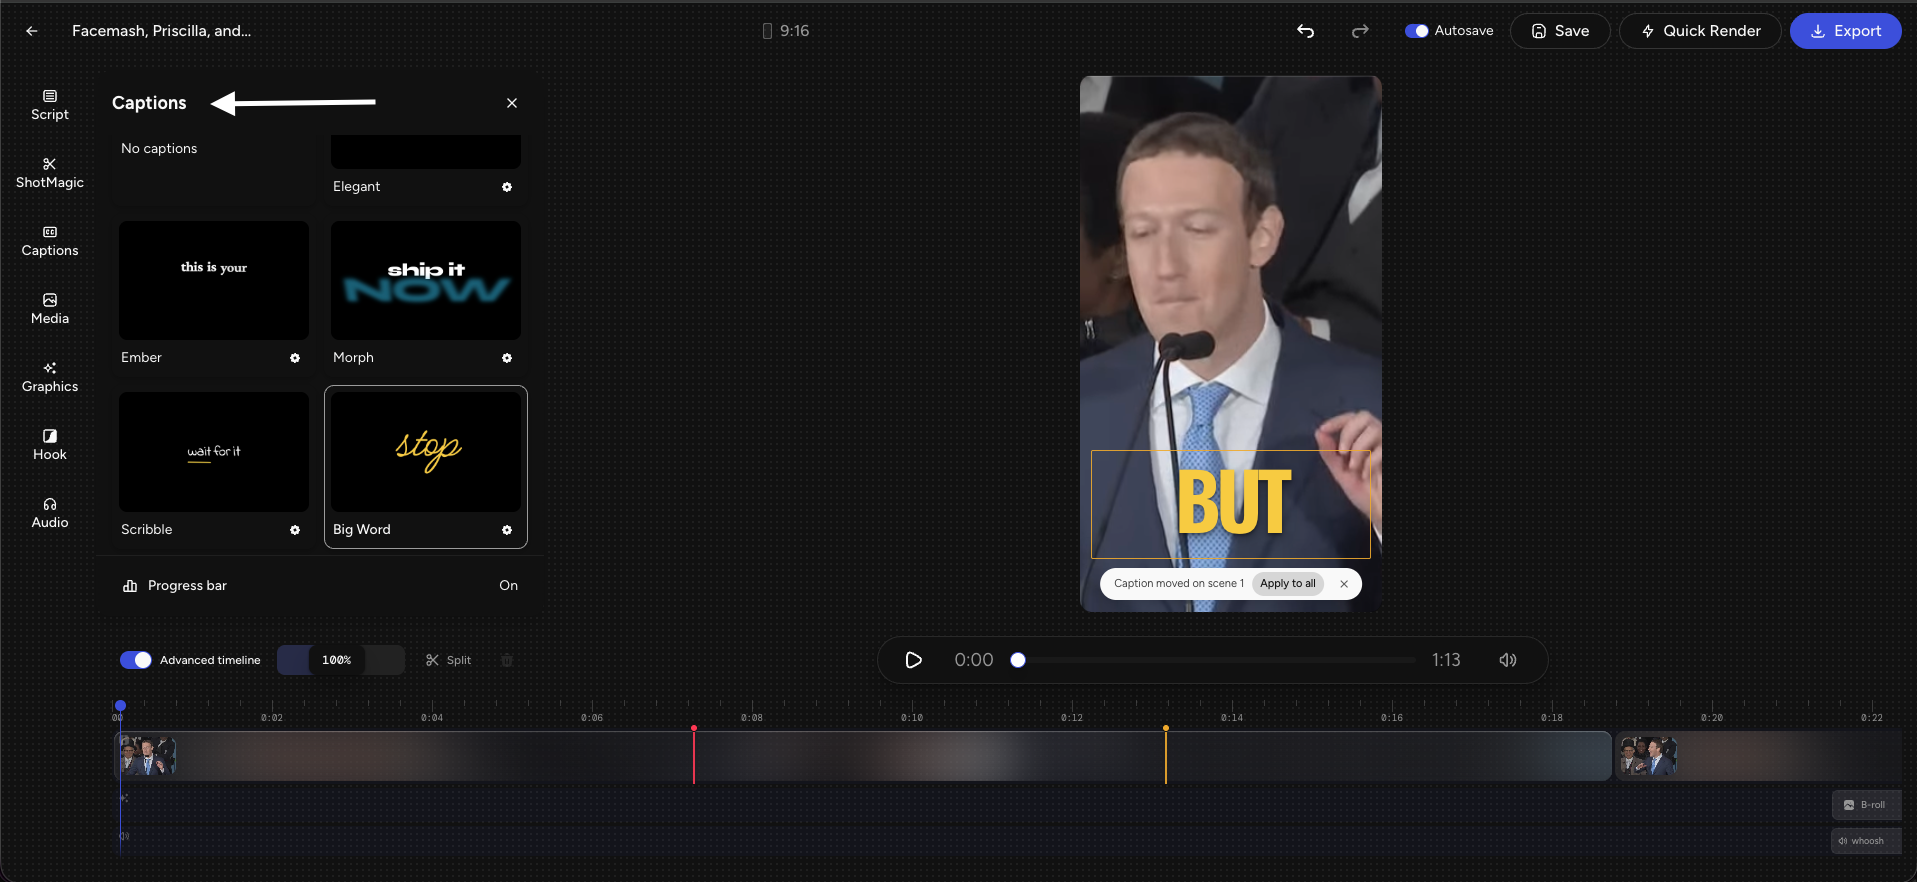Screen dimensions: 1917x882
Task: Click the undo arrow icon
Action: point(1305,31)
